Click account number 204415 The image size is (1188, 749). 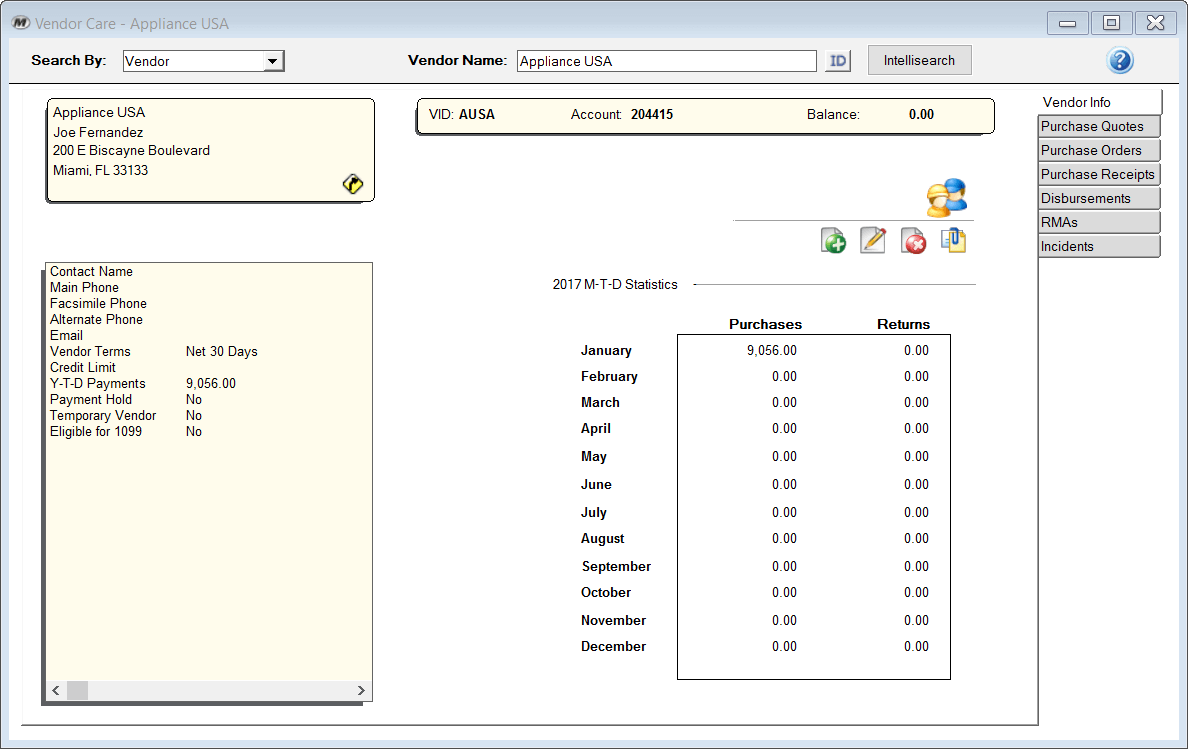click(652, 114)
